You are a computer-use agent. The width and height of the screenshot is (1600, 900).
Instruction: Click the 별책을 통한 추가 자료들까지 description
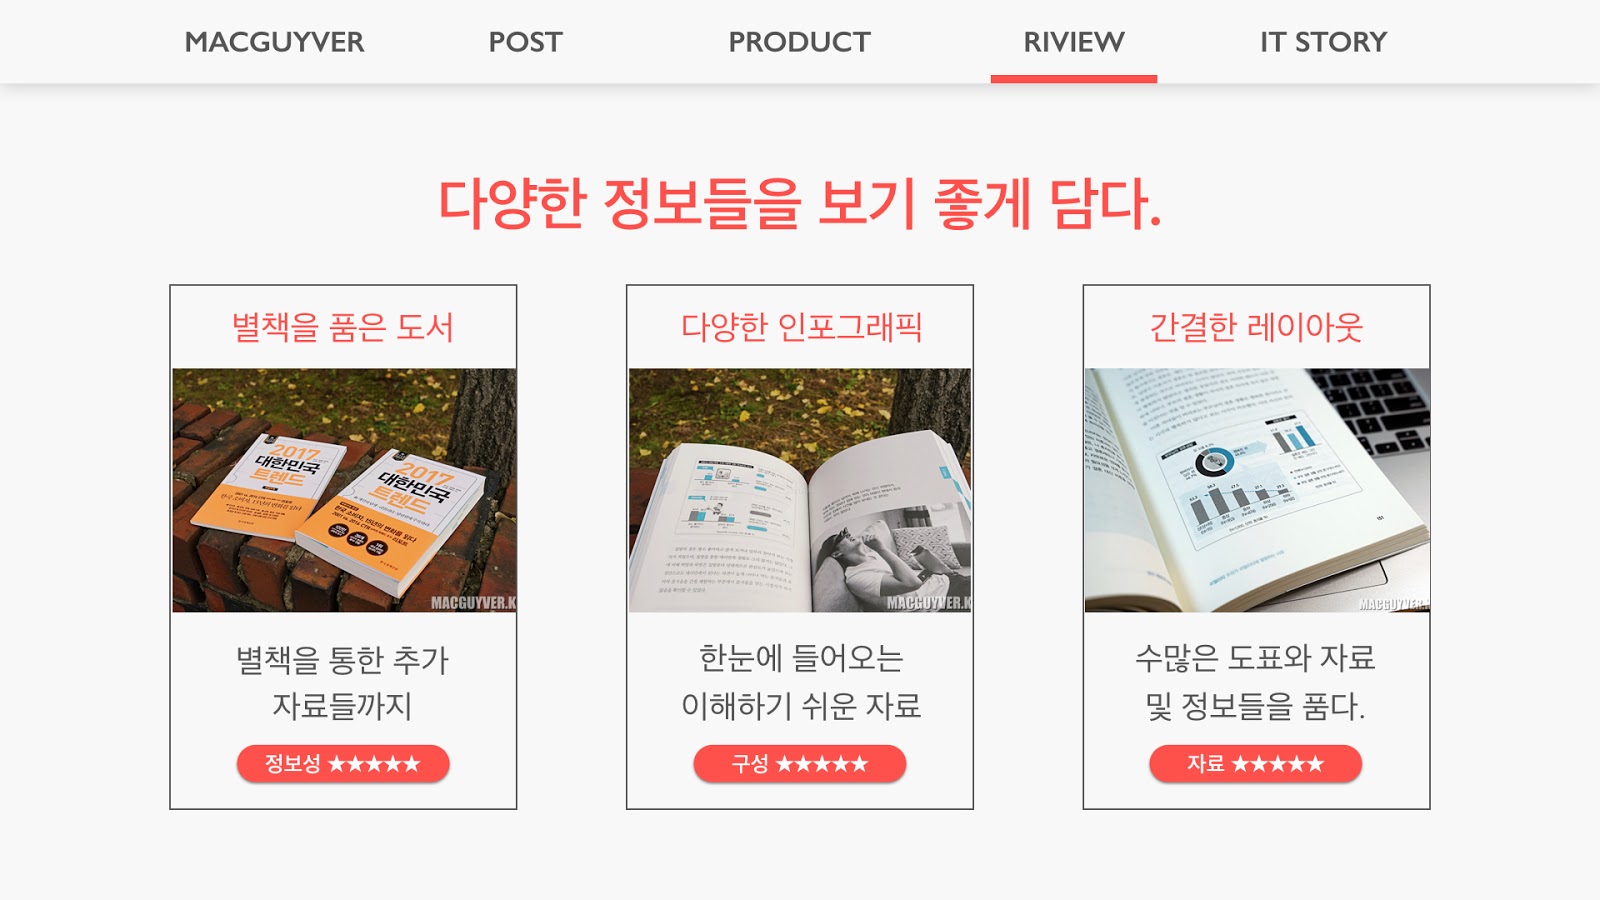343,683
